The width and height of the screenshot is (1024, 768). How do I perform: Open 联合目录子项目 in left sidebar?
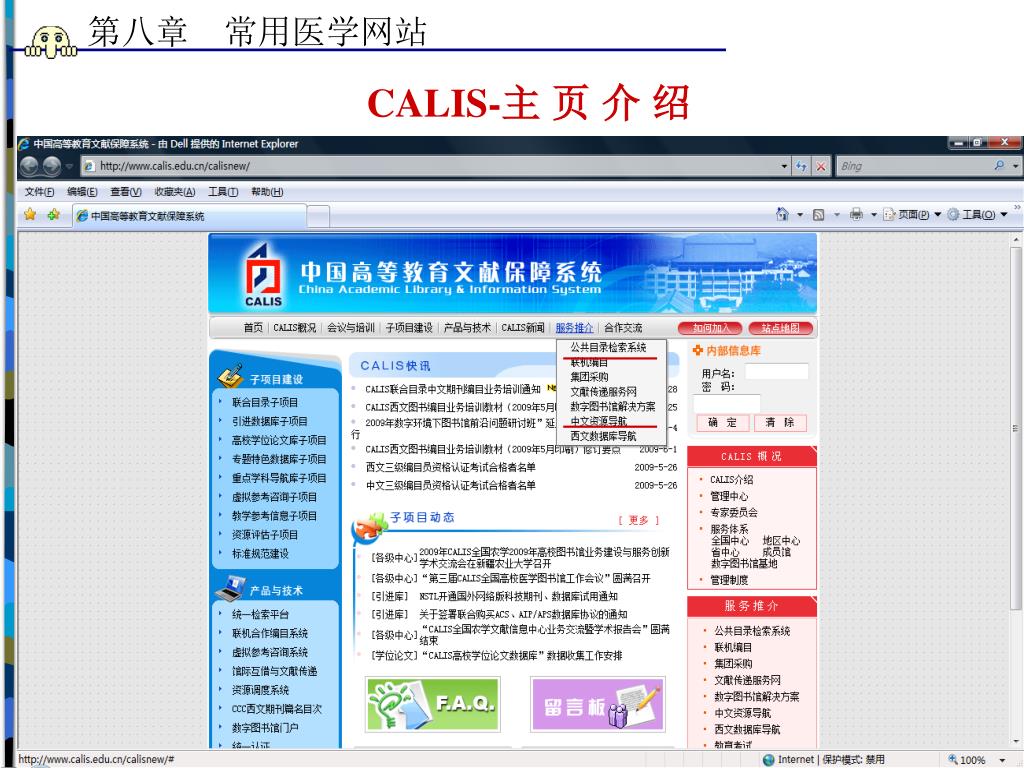pos(264,402)
